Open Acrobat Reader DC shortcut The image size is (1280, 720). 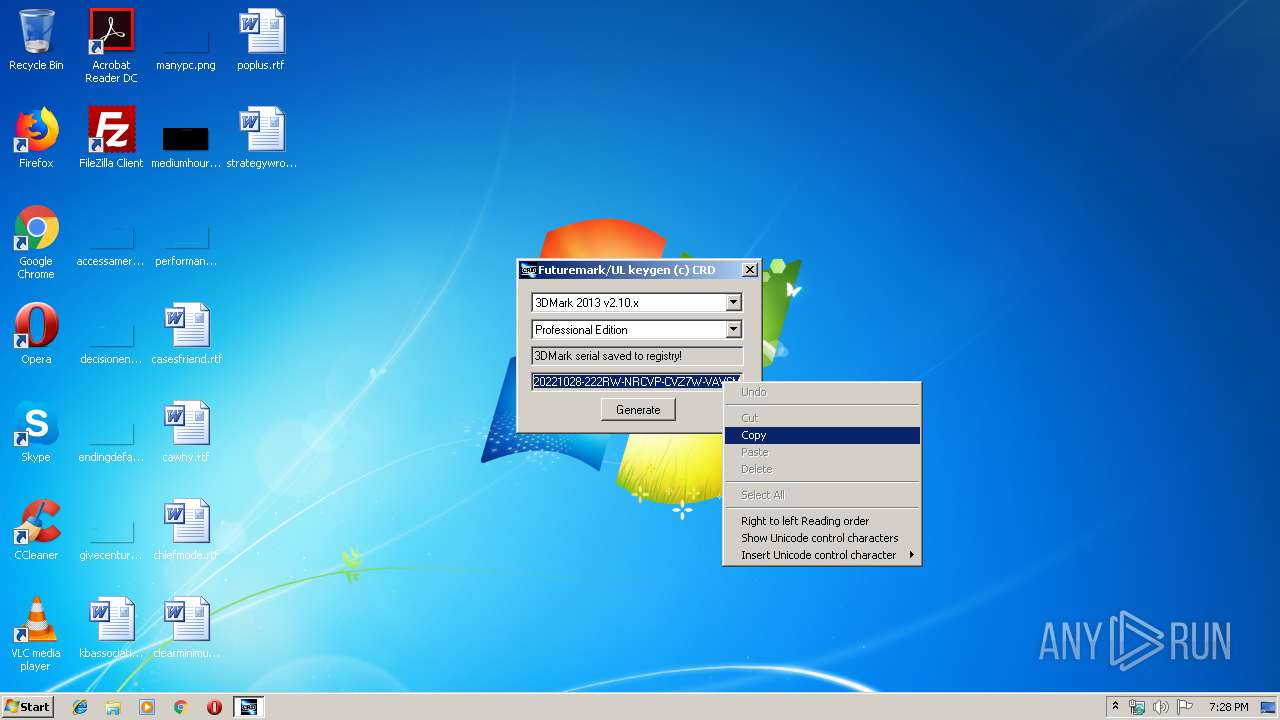tap(111, 46)
